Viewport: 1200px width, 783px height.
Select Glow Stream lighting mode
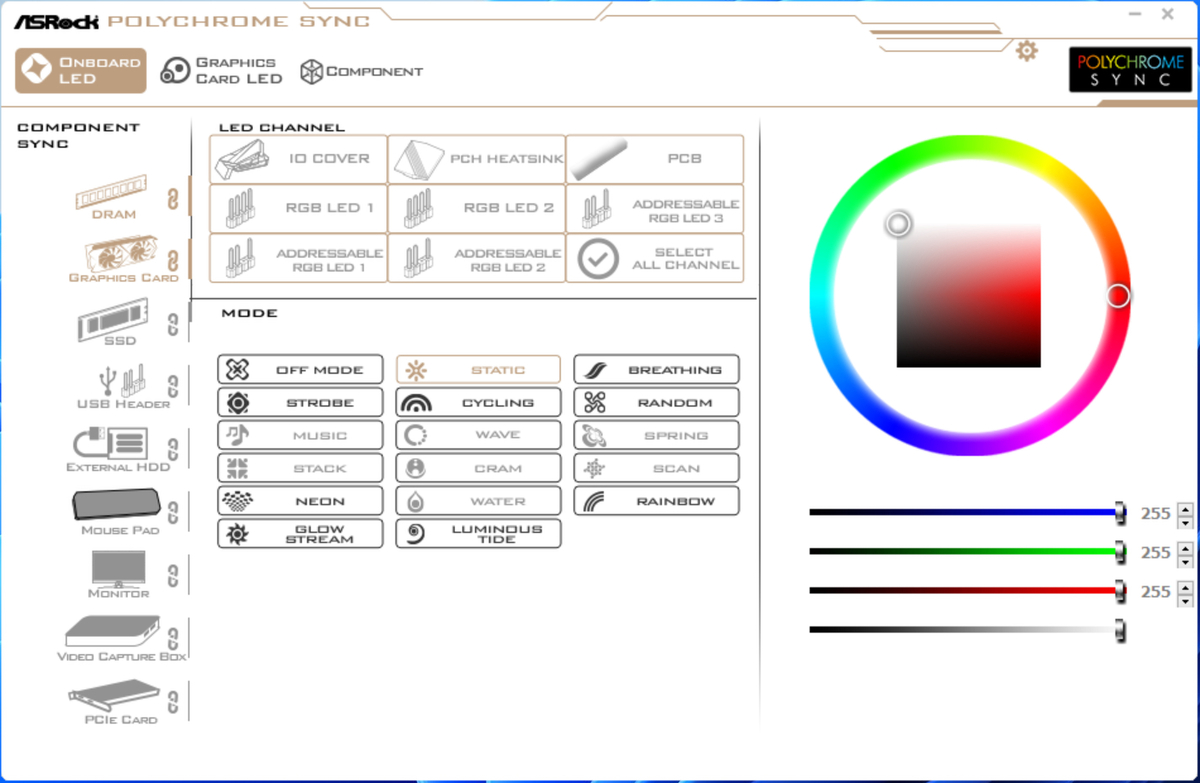click(300, 534)
